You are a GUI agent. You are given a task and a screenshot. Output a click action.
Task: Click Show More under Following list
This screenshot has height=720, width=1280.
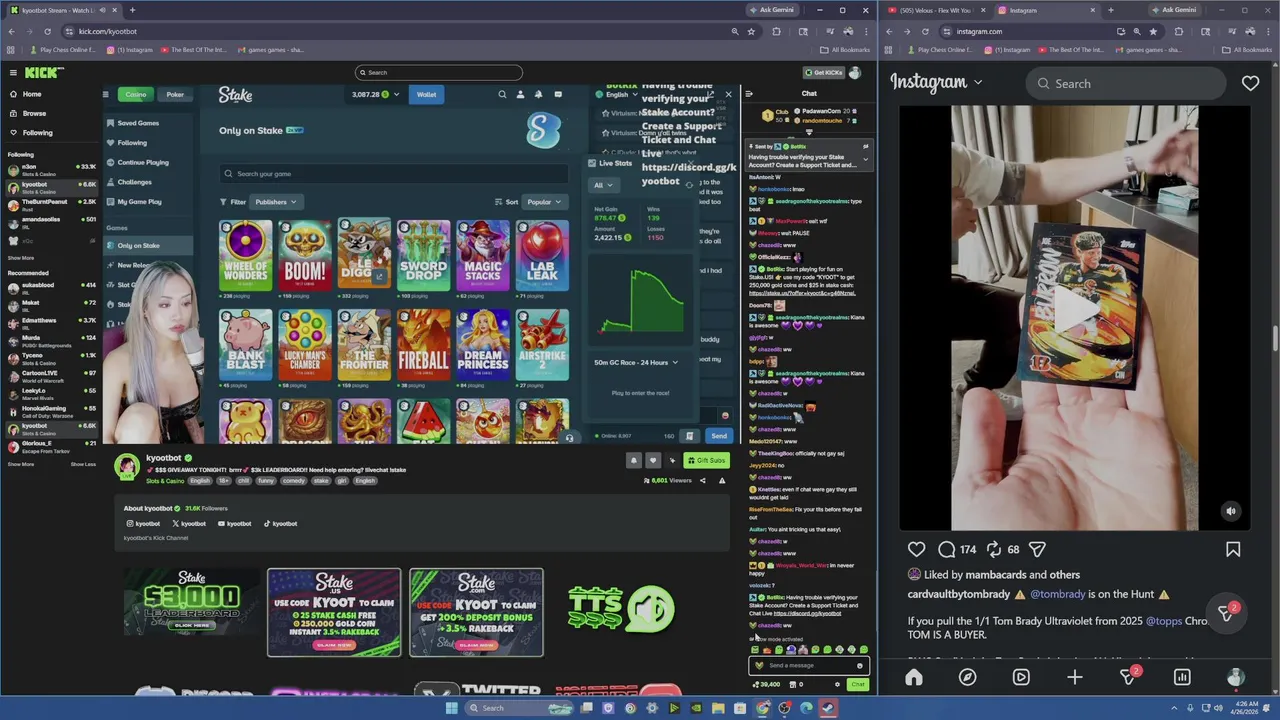coord(20,258)
